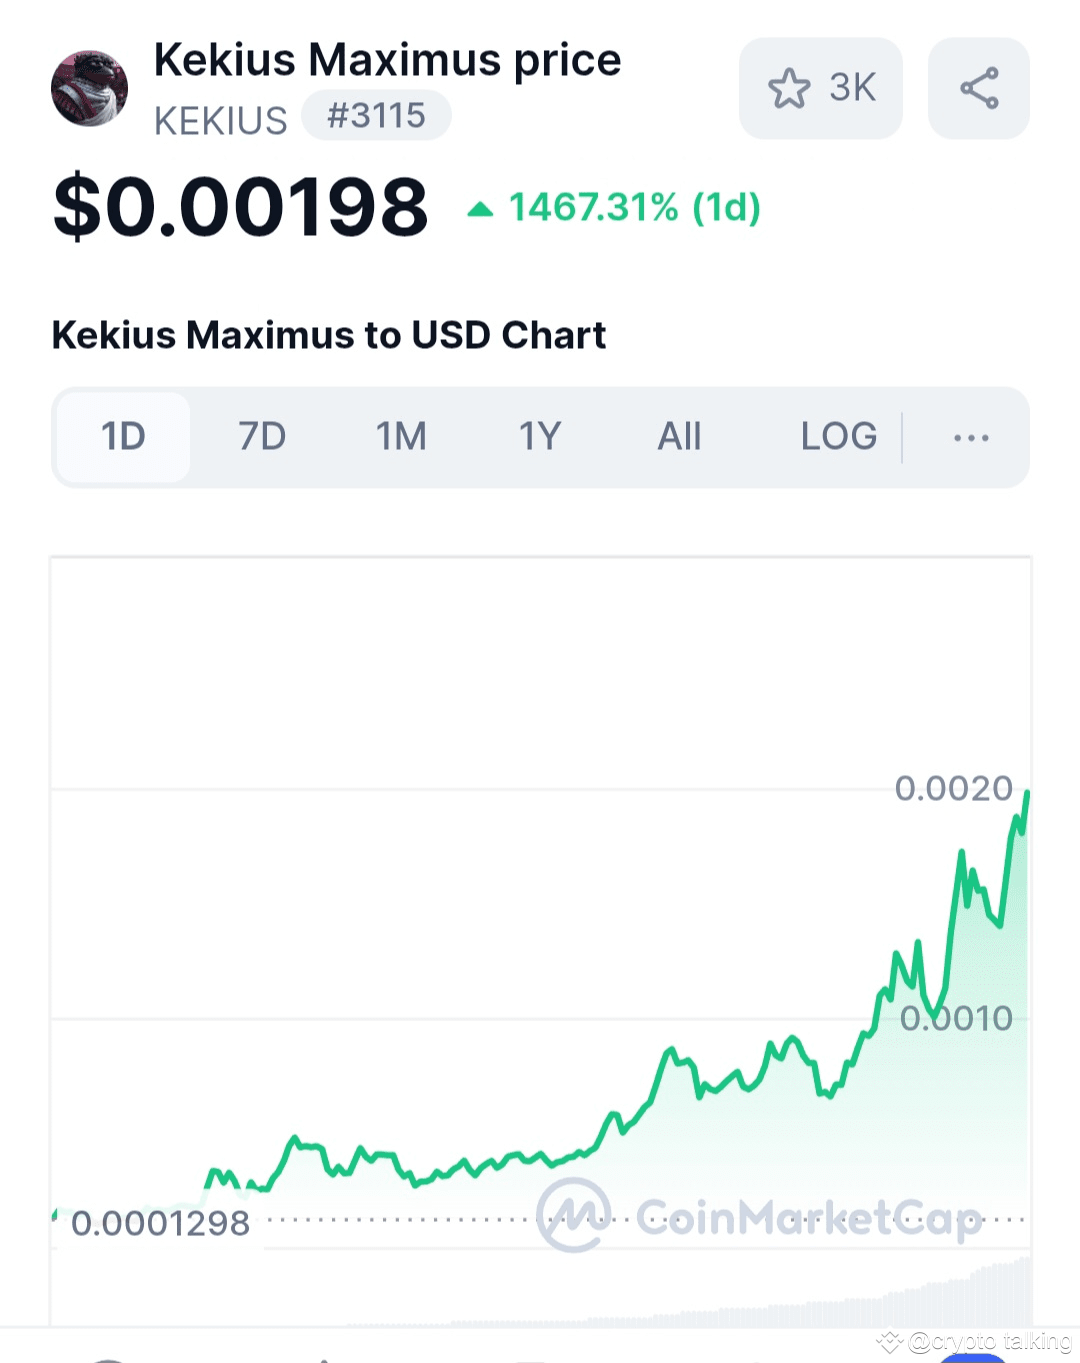Screen dimensions: 1080x1363
Task: Click the green up-triangle price indicator
Action: pyautogui.click(x=480, y=209)
